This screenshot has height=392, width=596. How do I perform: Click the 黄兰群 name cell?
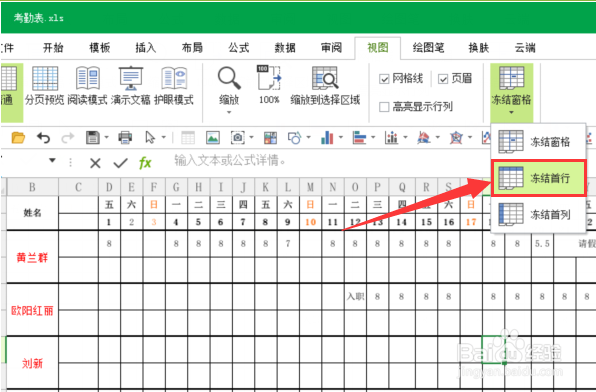click(x=32, y=257)
